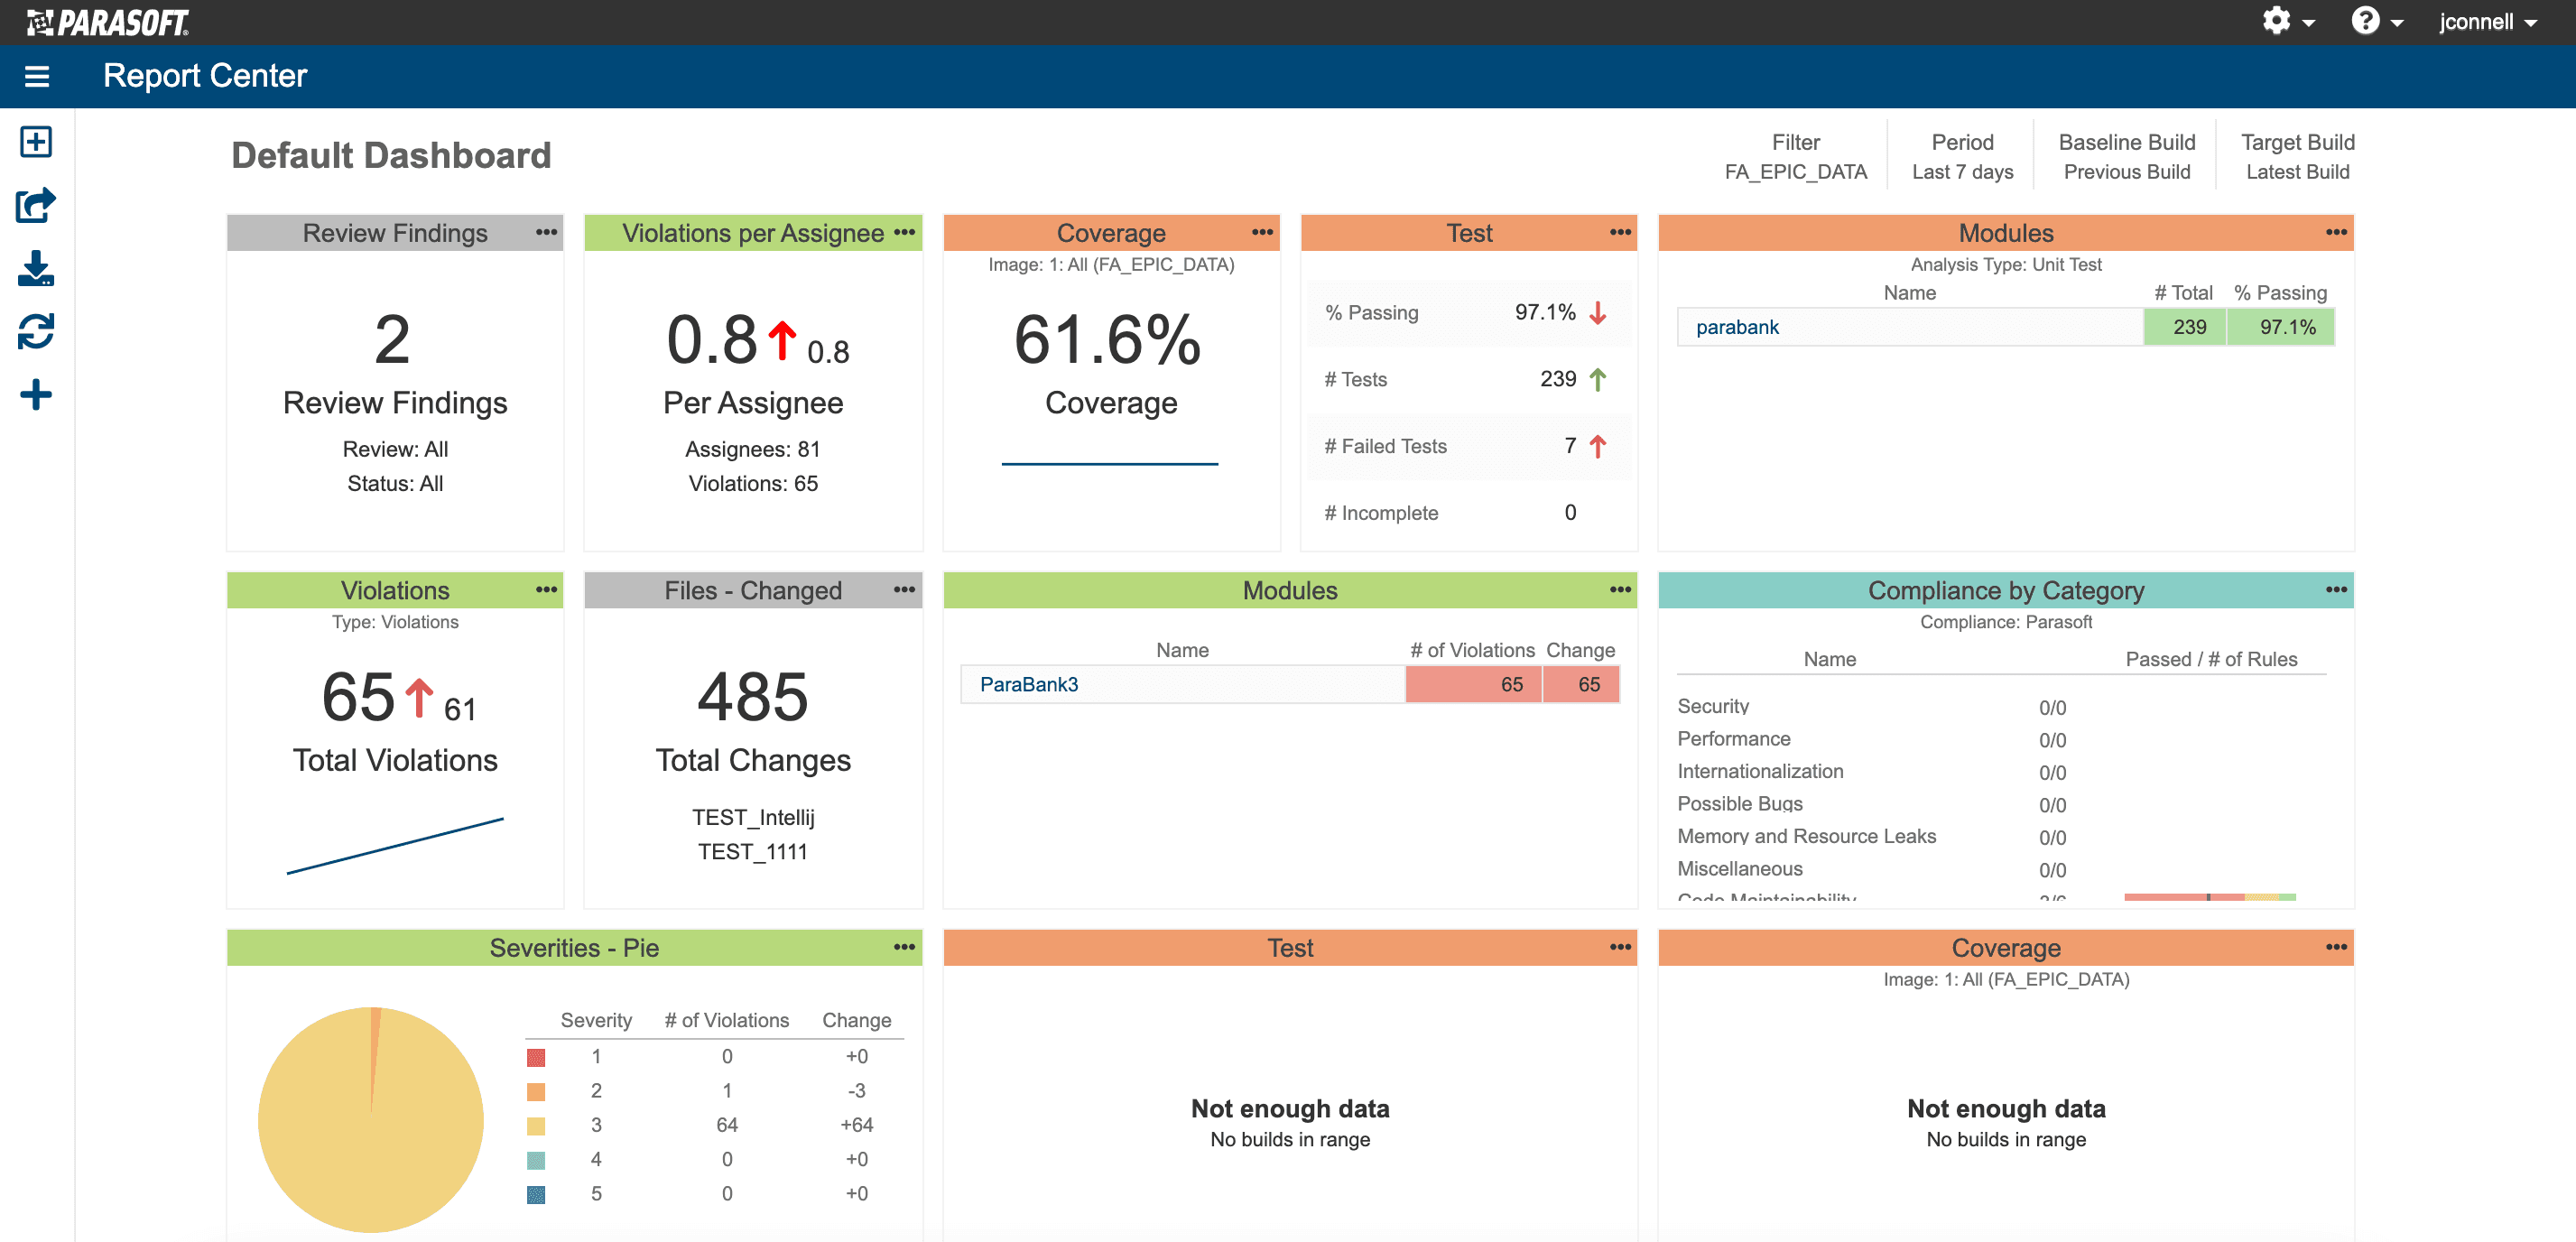The height and width of the screenshot is (1242, 2576).
Task: Open Files - Changed widget options menu
Action: [x=904, y=589]
